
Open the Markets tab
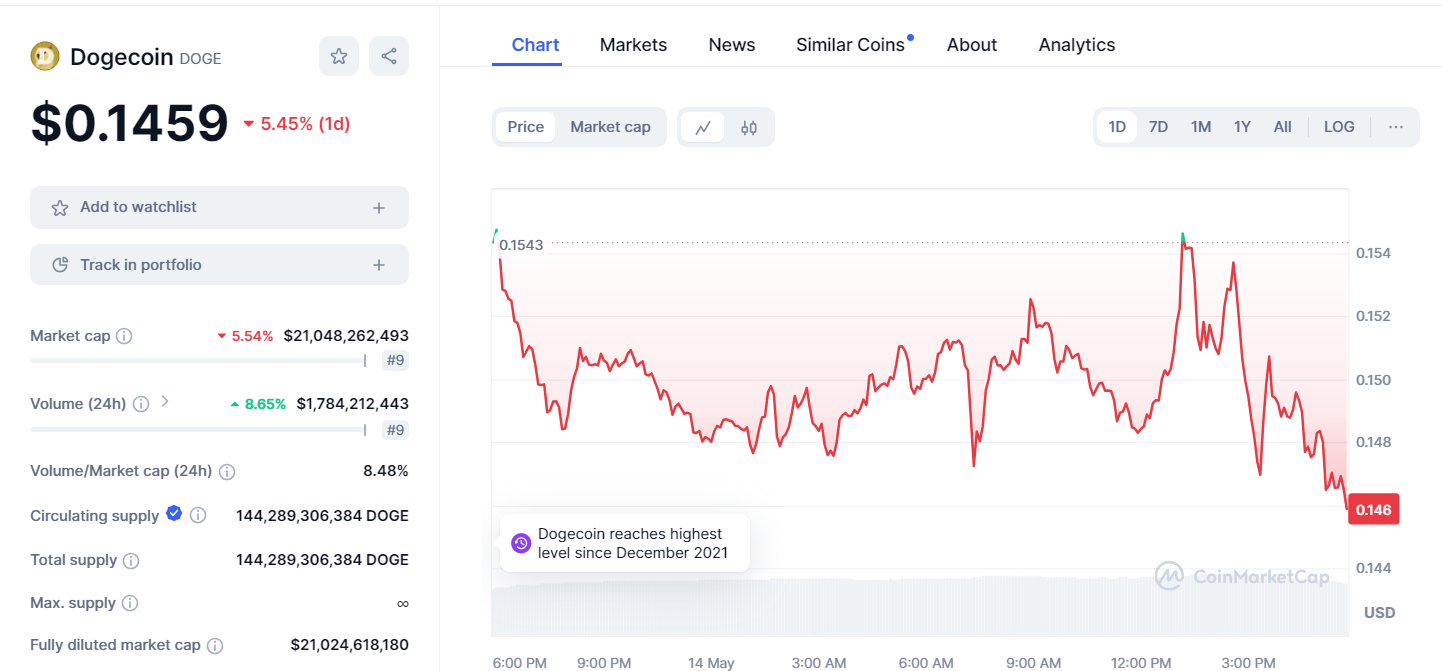(633, 45)
